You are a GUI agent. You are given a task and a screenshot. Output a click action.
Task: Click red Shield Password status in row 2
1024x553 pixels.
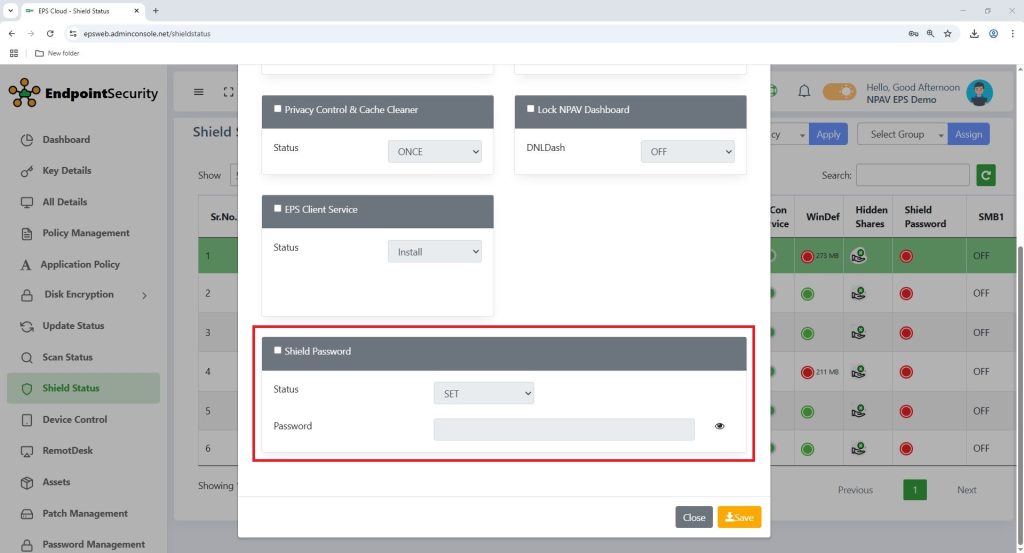906,293
